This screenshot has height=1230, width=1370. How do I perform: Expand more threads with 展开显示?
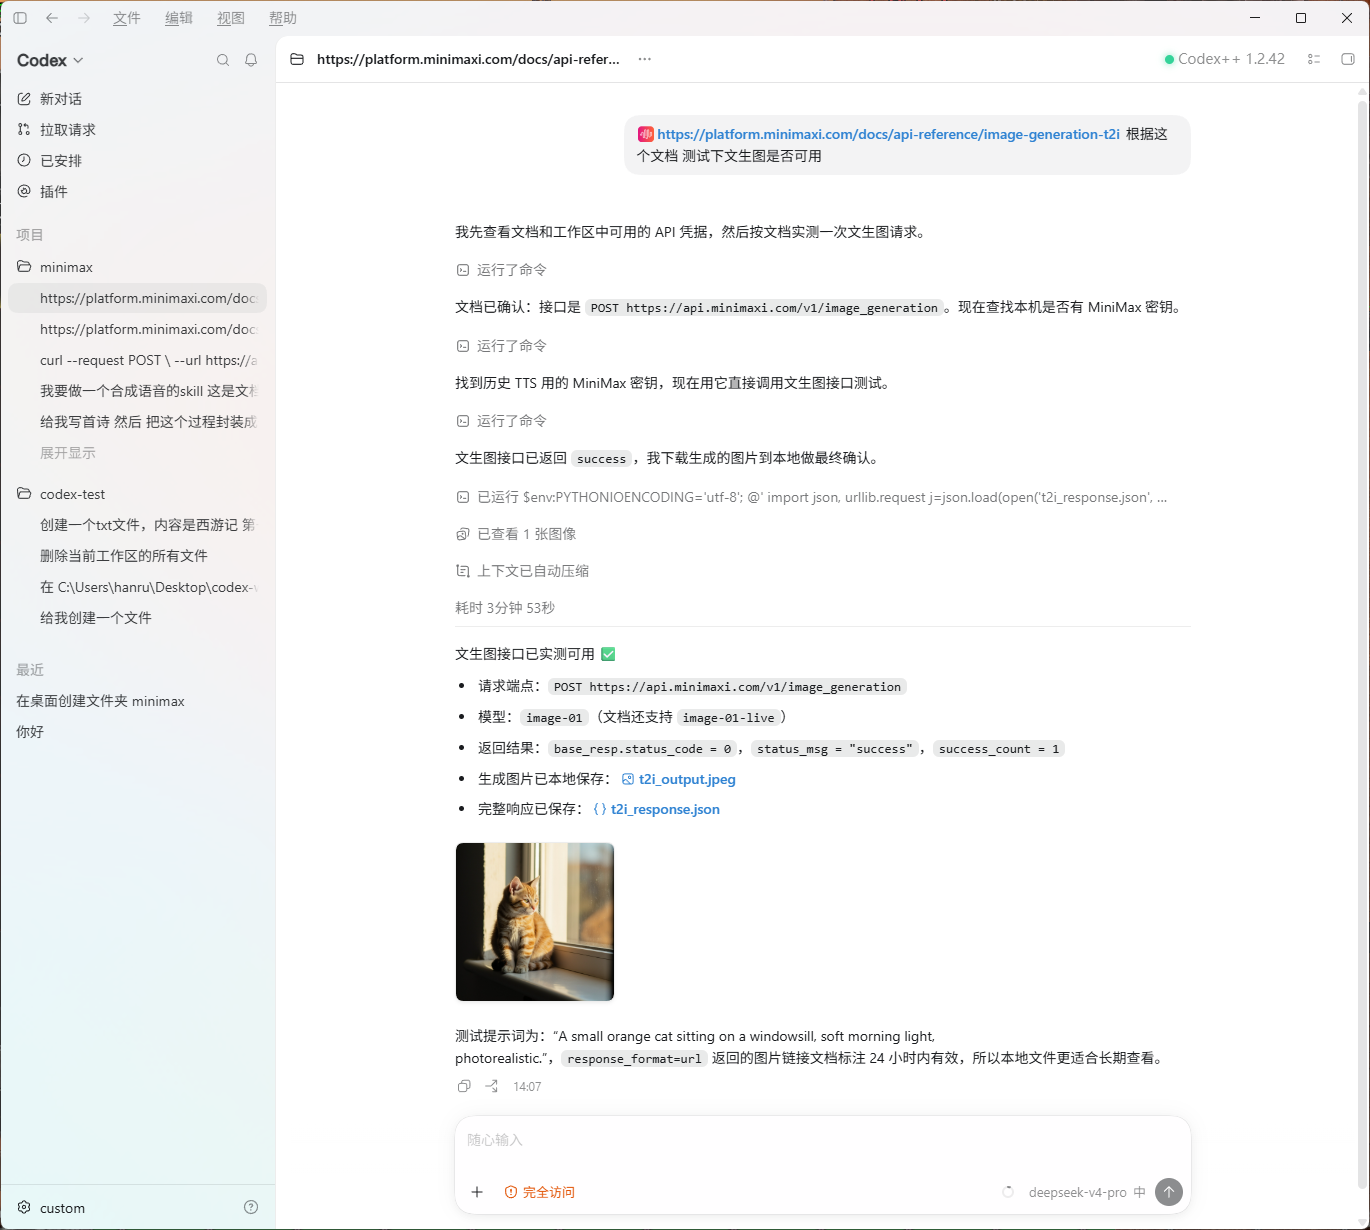pyautogui.click(x=68, y=453)
